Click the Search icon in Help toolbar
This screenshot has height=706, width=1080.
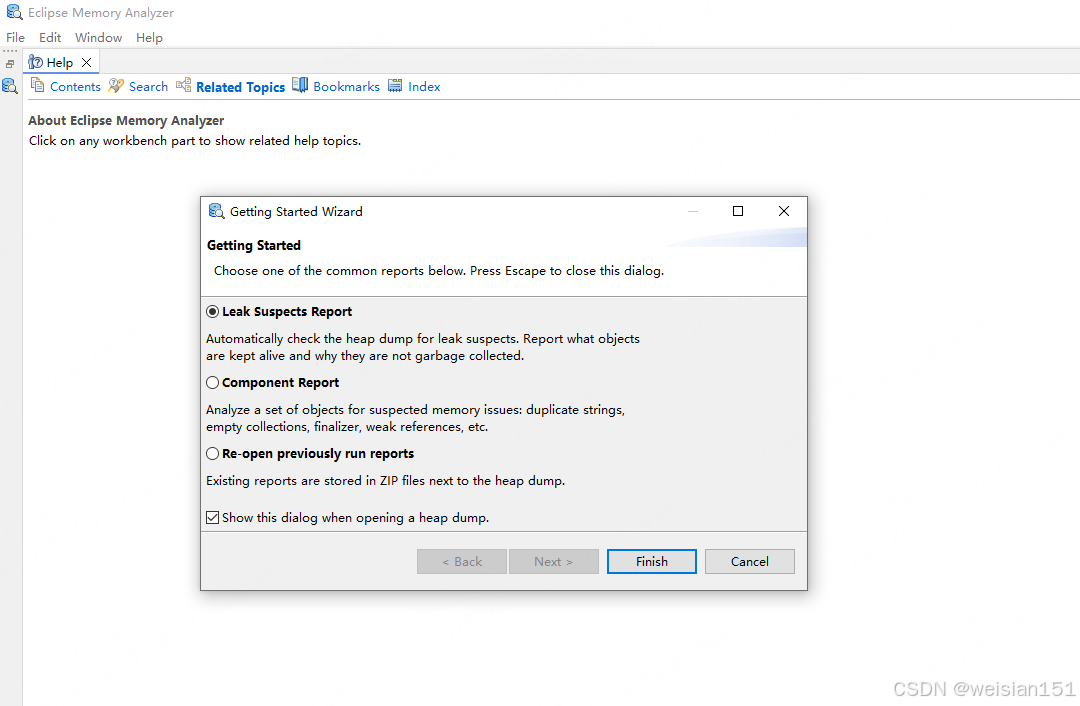point(116,86)
